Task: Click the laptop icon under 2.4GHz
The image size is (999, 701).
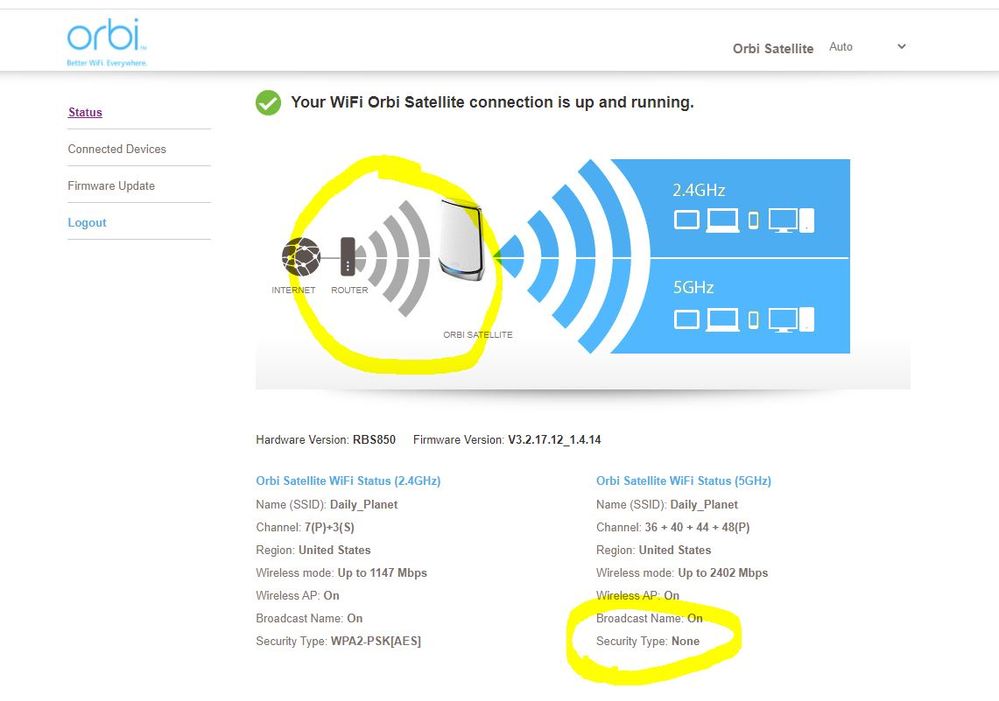Action: [722, 220]
